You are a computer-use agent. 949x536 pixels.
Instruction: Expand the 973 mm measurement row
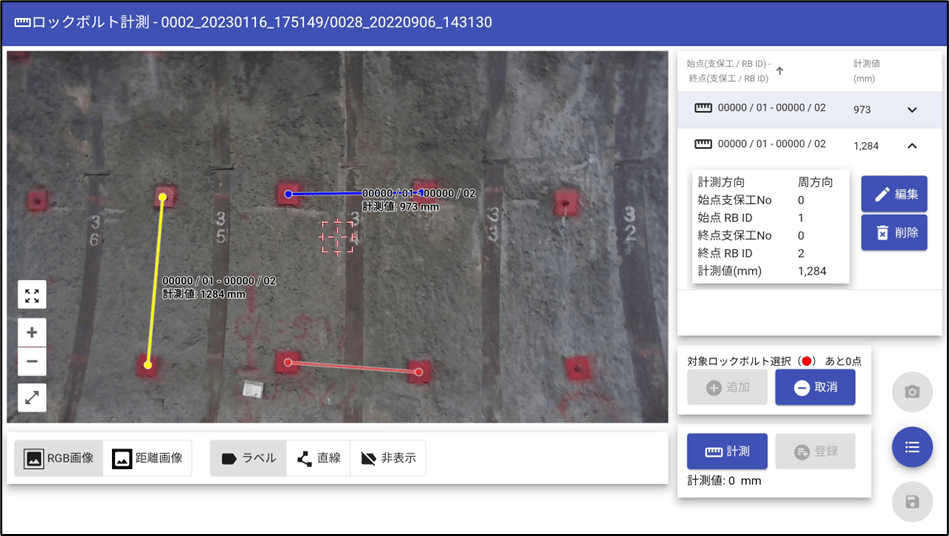tap(911, 110)
